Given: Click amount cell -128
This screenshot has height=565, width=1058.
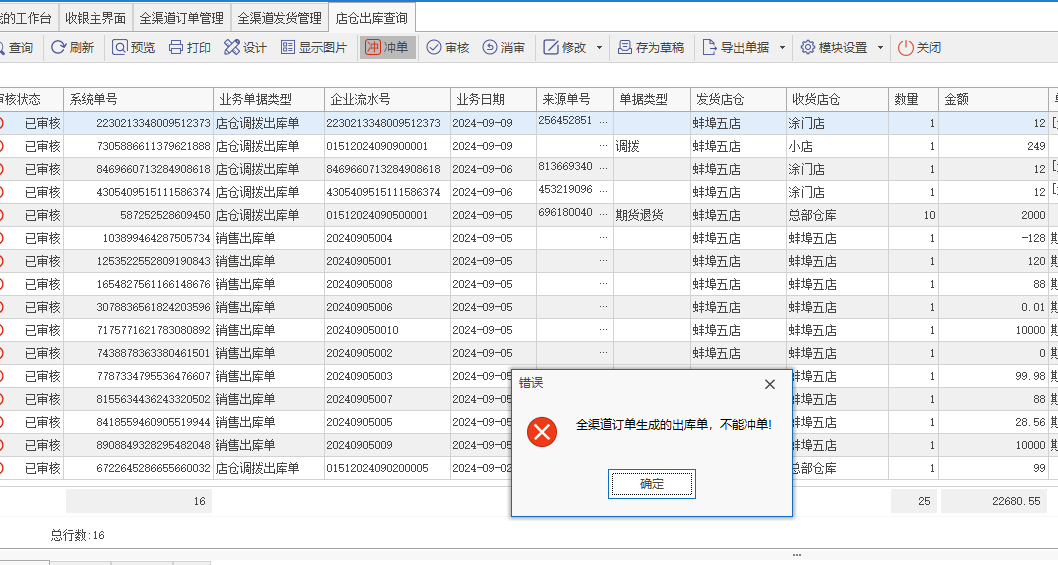Looking at the screenshot, I should (993, 238).
